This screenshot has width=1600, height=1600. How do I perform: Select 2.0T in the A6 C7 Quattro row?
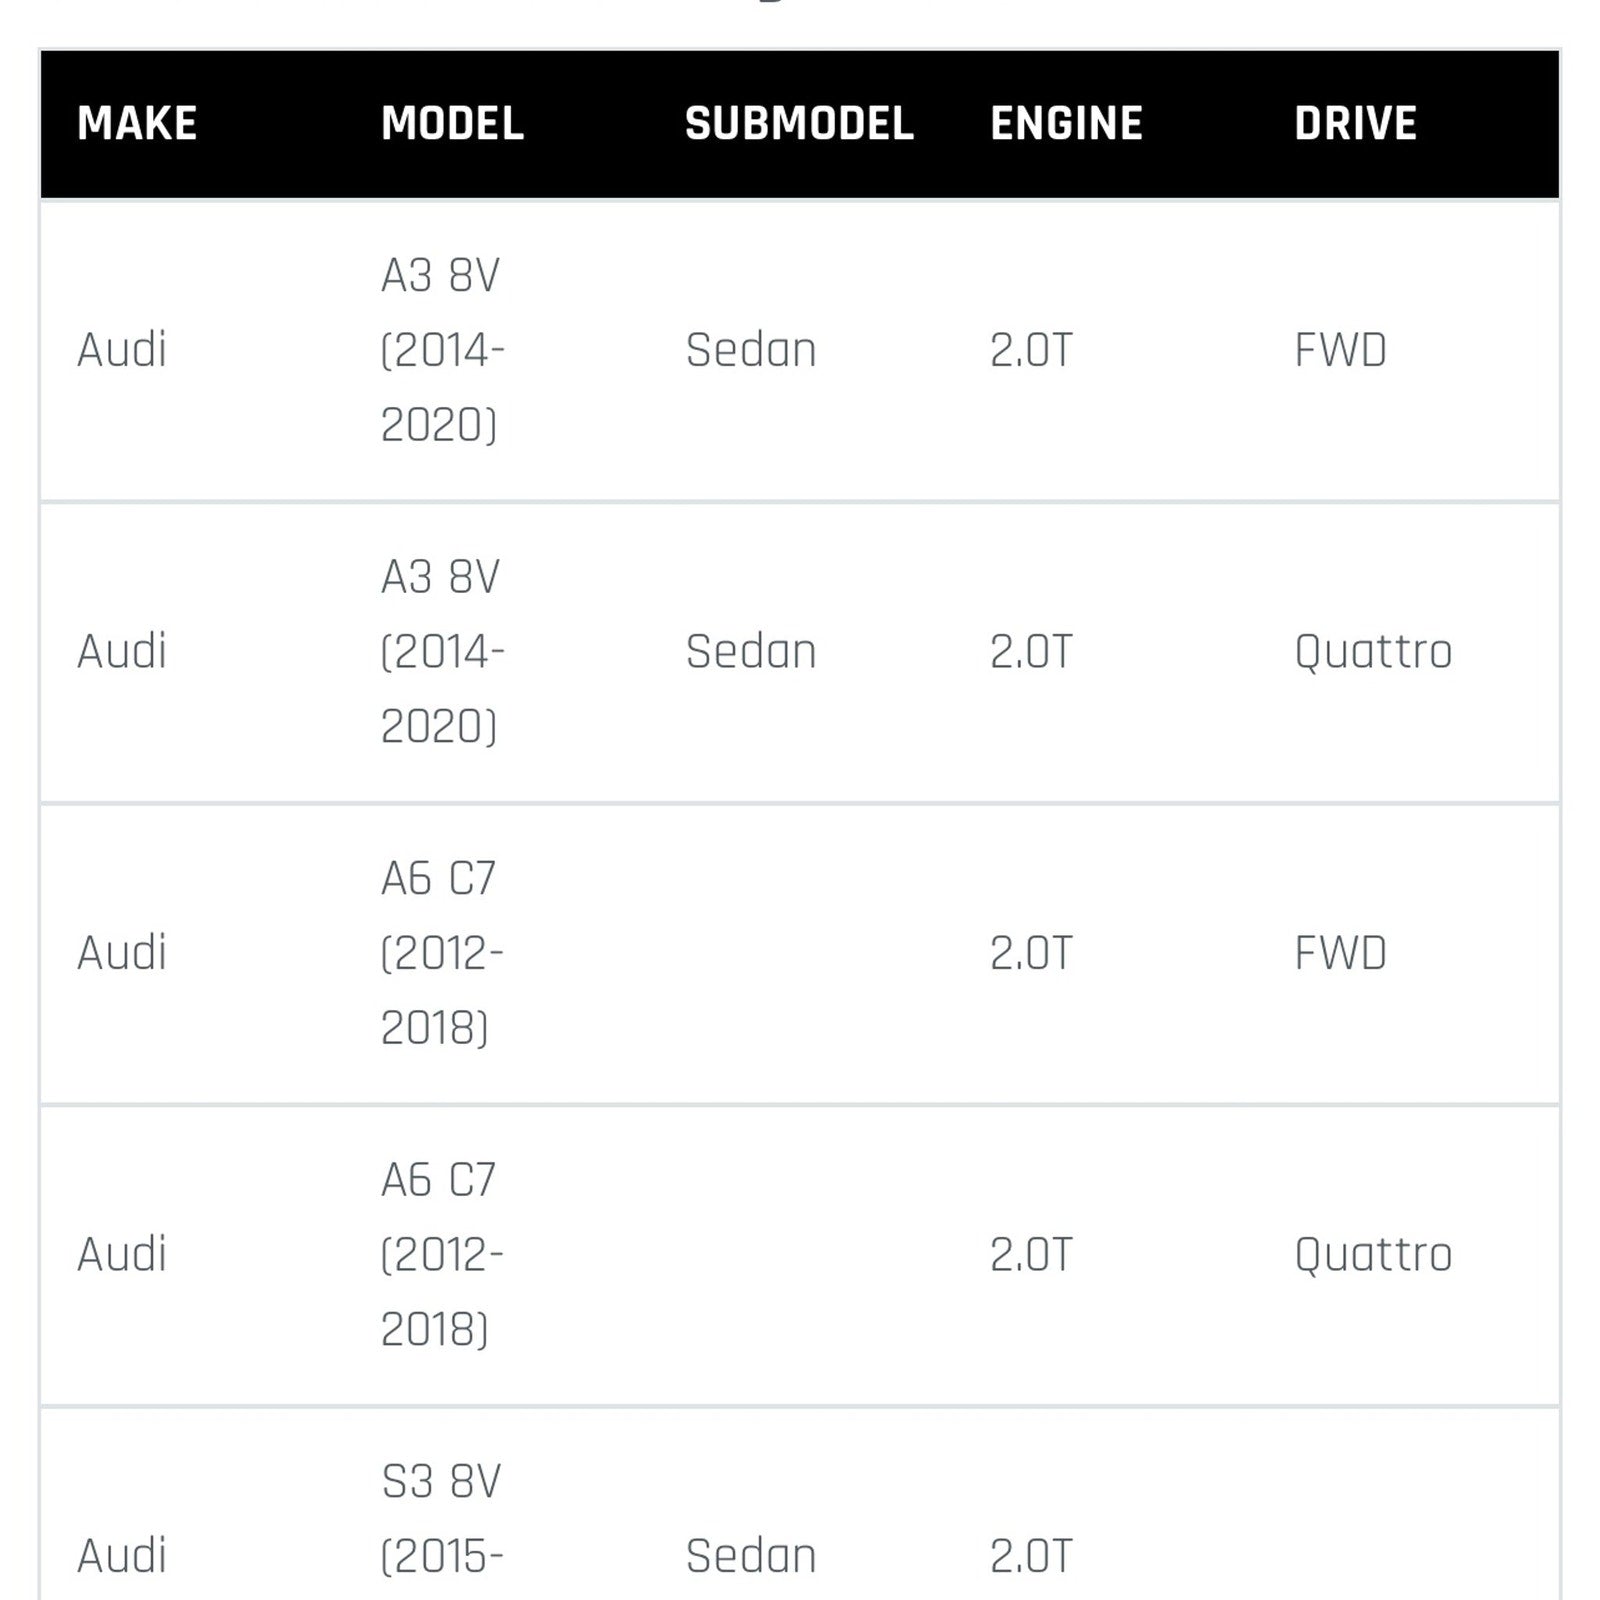pyautogui.click(x=1031, y=1255)
